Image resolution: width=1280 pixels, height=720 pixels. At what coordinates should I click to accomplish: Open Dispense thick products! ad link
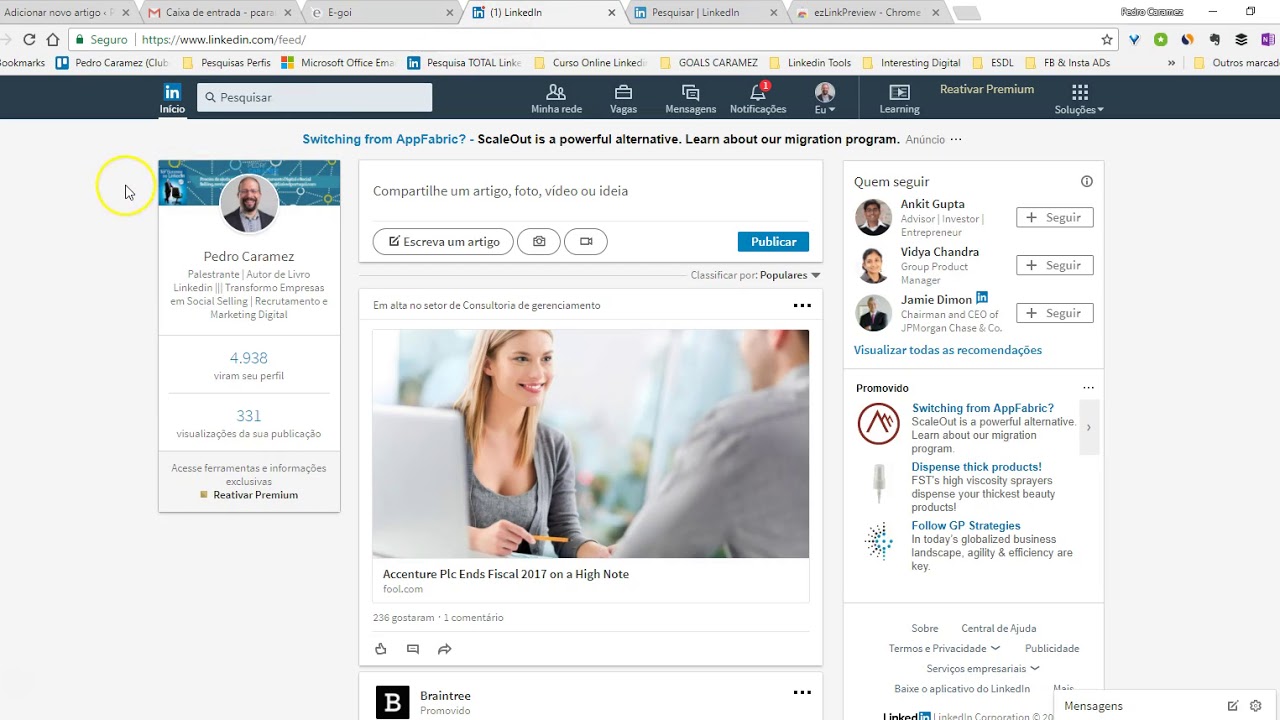pos(976,467)
